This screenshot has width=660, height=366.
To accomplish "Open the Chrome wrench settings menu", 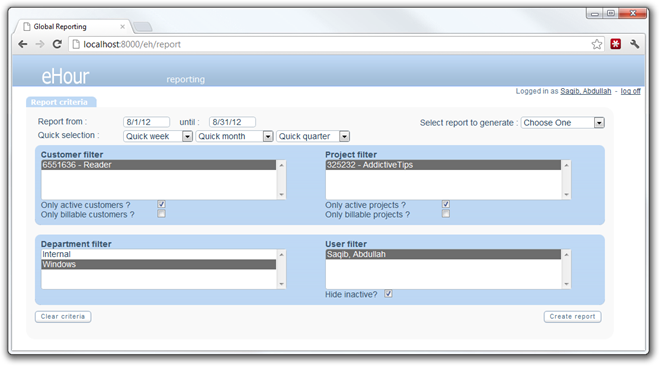I will coord(635,44).
